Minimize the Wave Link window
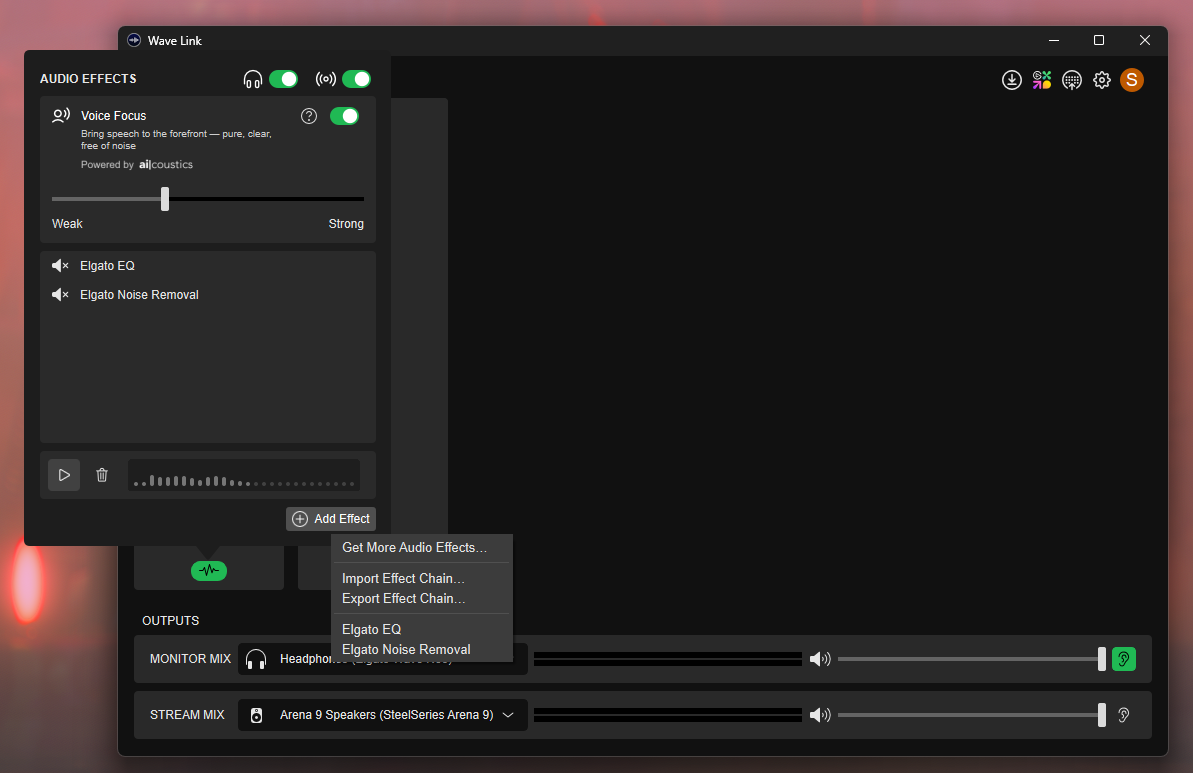Image resolution: width=1193 pixels, height=773 pixels. [x=1054, y=40]
